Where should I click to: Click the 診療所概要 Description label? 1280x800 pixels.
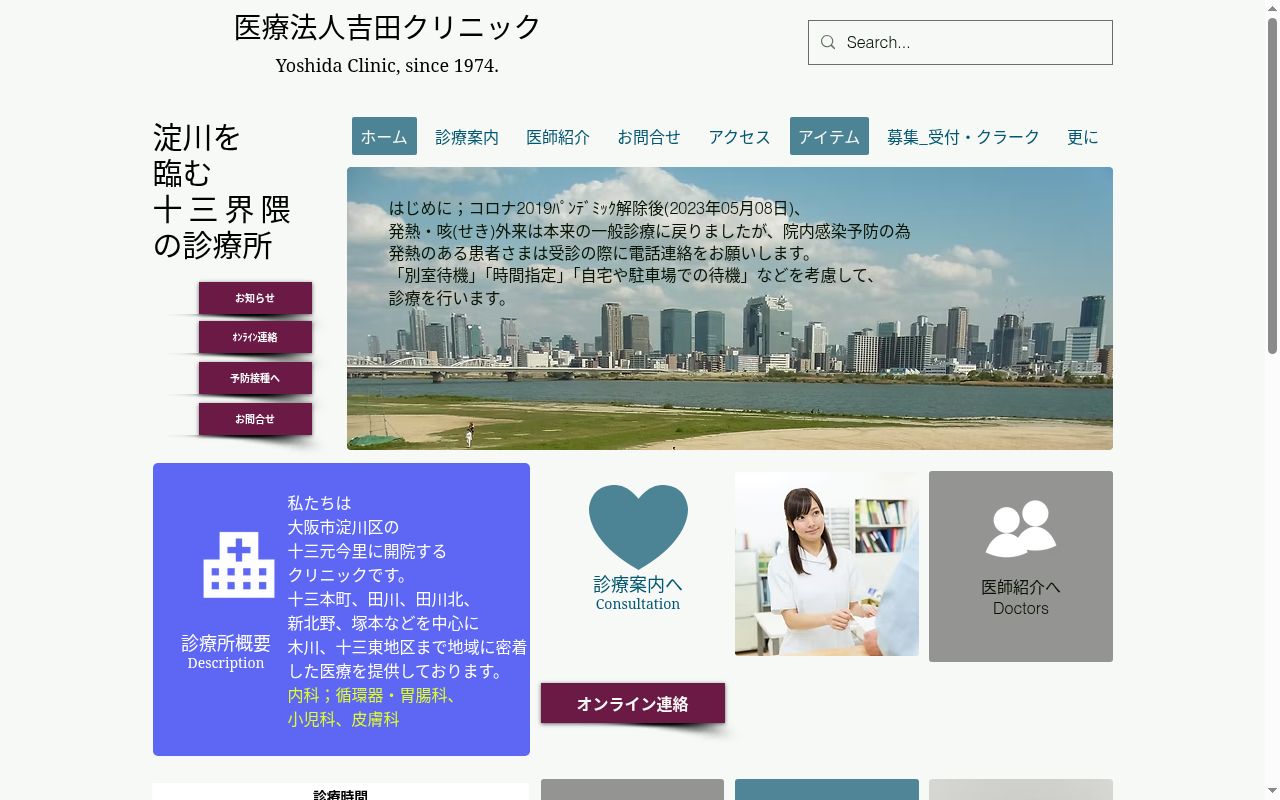click(x=226, y=651)
